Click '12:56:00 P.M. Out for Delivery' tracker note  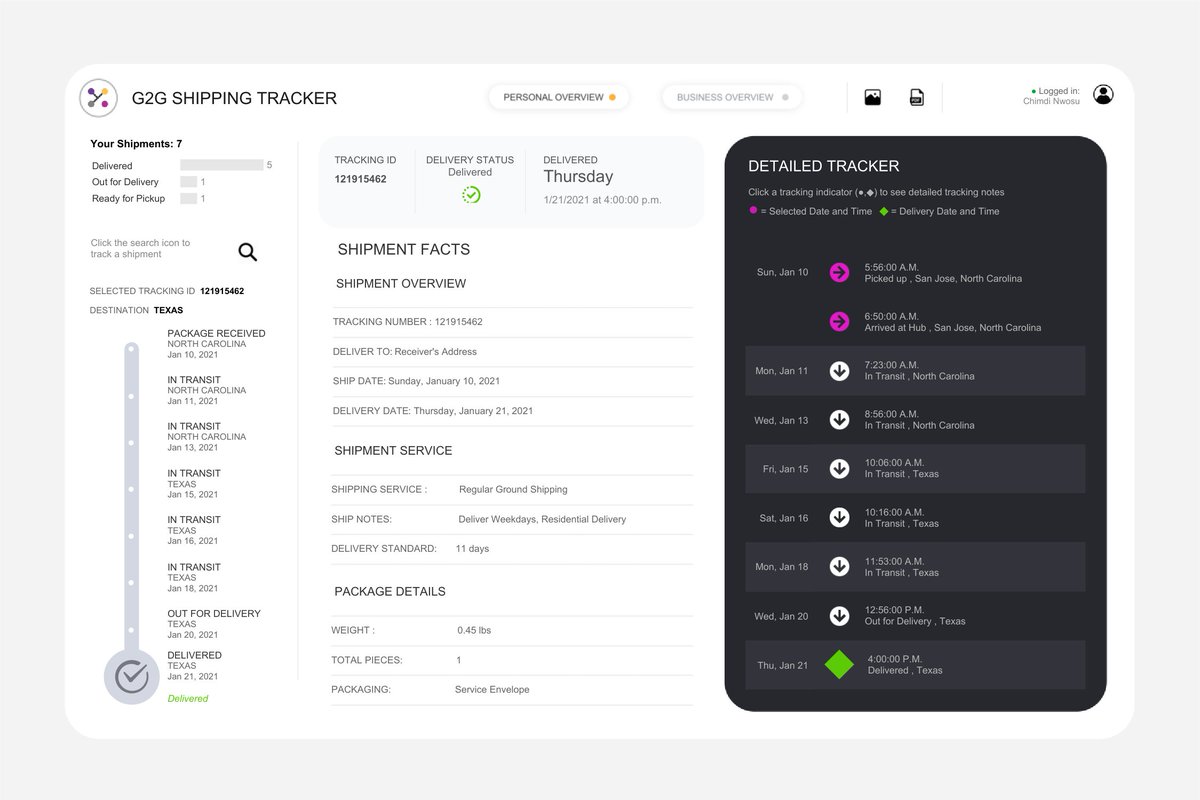[x=915, y=615]
